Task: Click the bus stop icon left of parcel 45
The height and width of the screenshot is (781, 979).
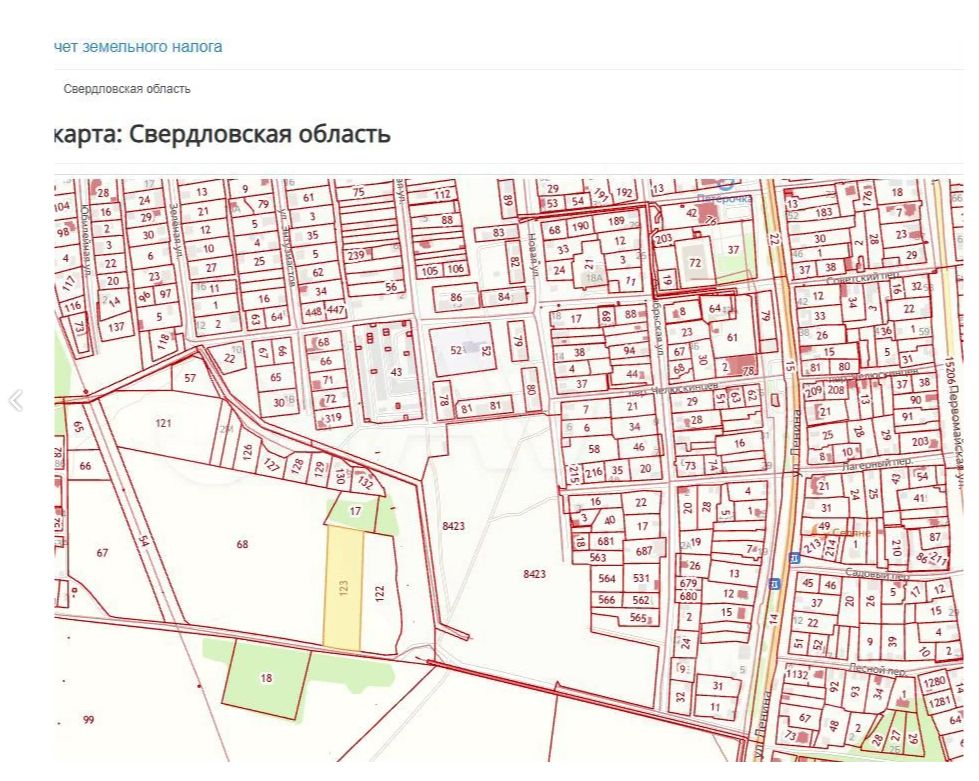Action: [774, 584]
